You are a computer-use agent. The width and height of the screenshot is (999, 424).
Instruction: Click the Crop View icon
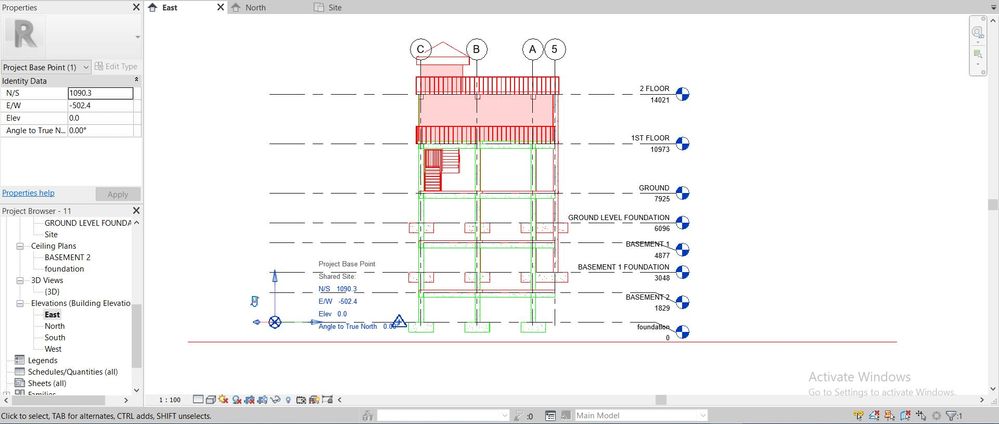249,400
